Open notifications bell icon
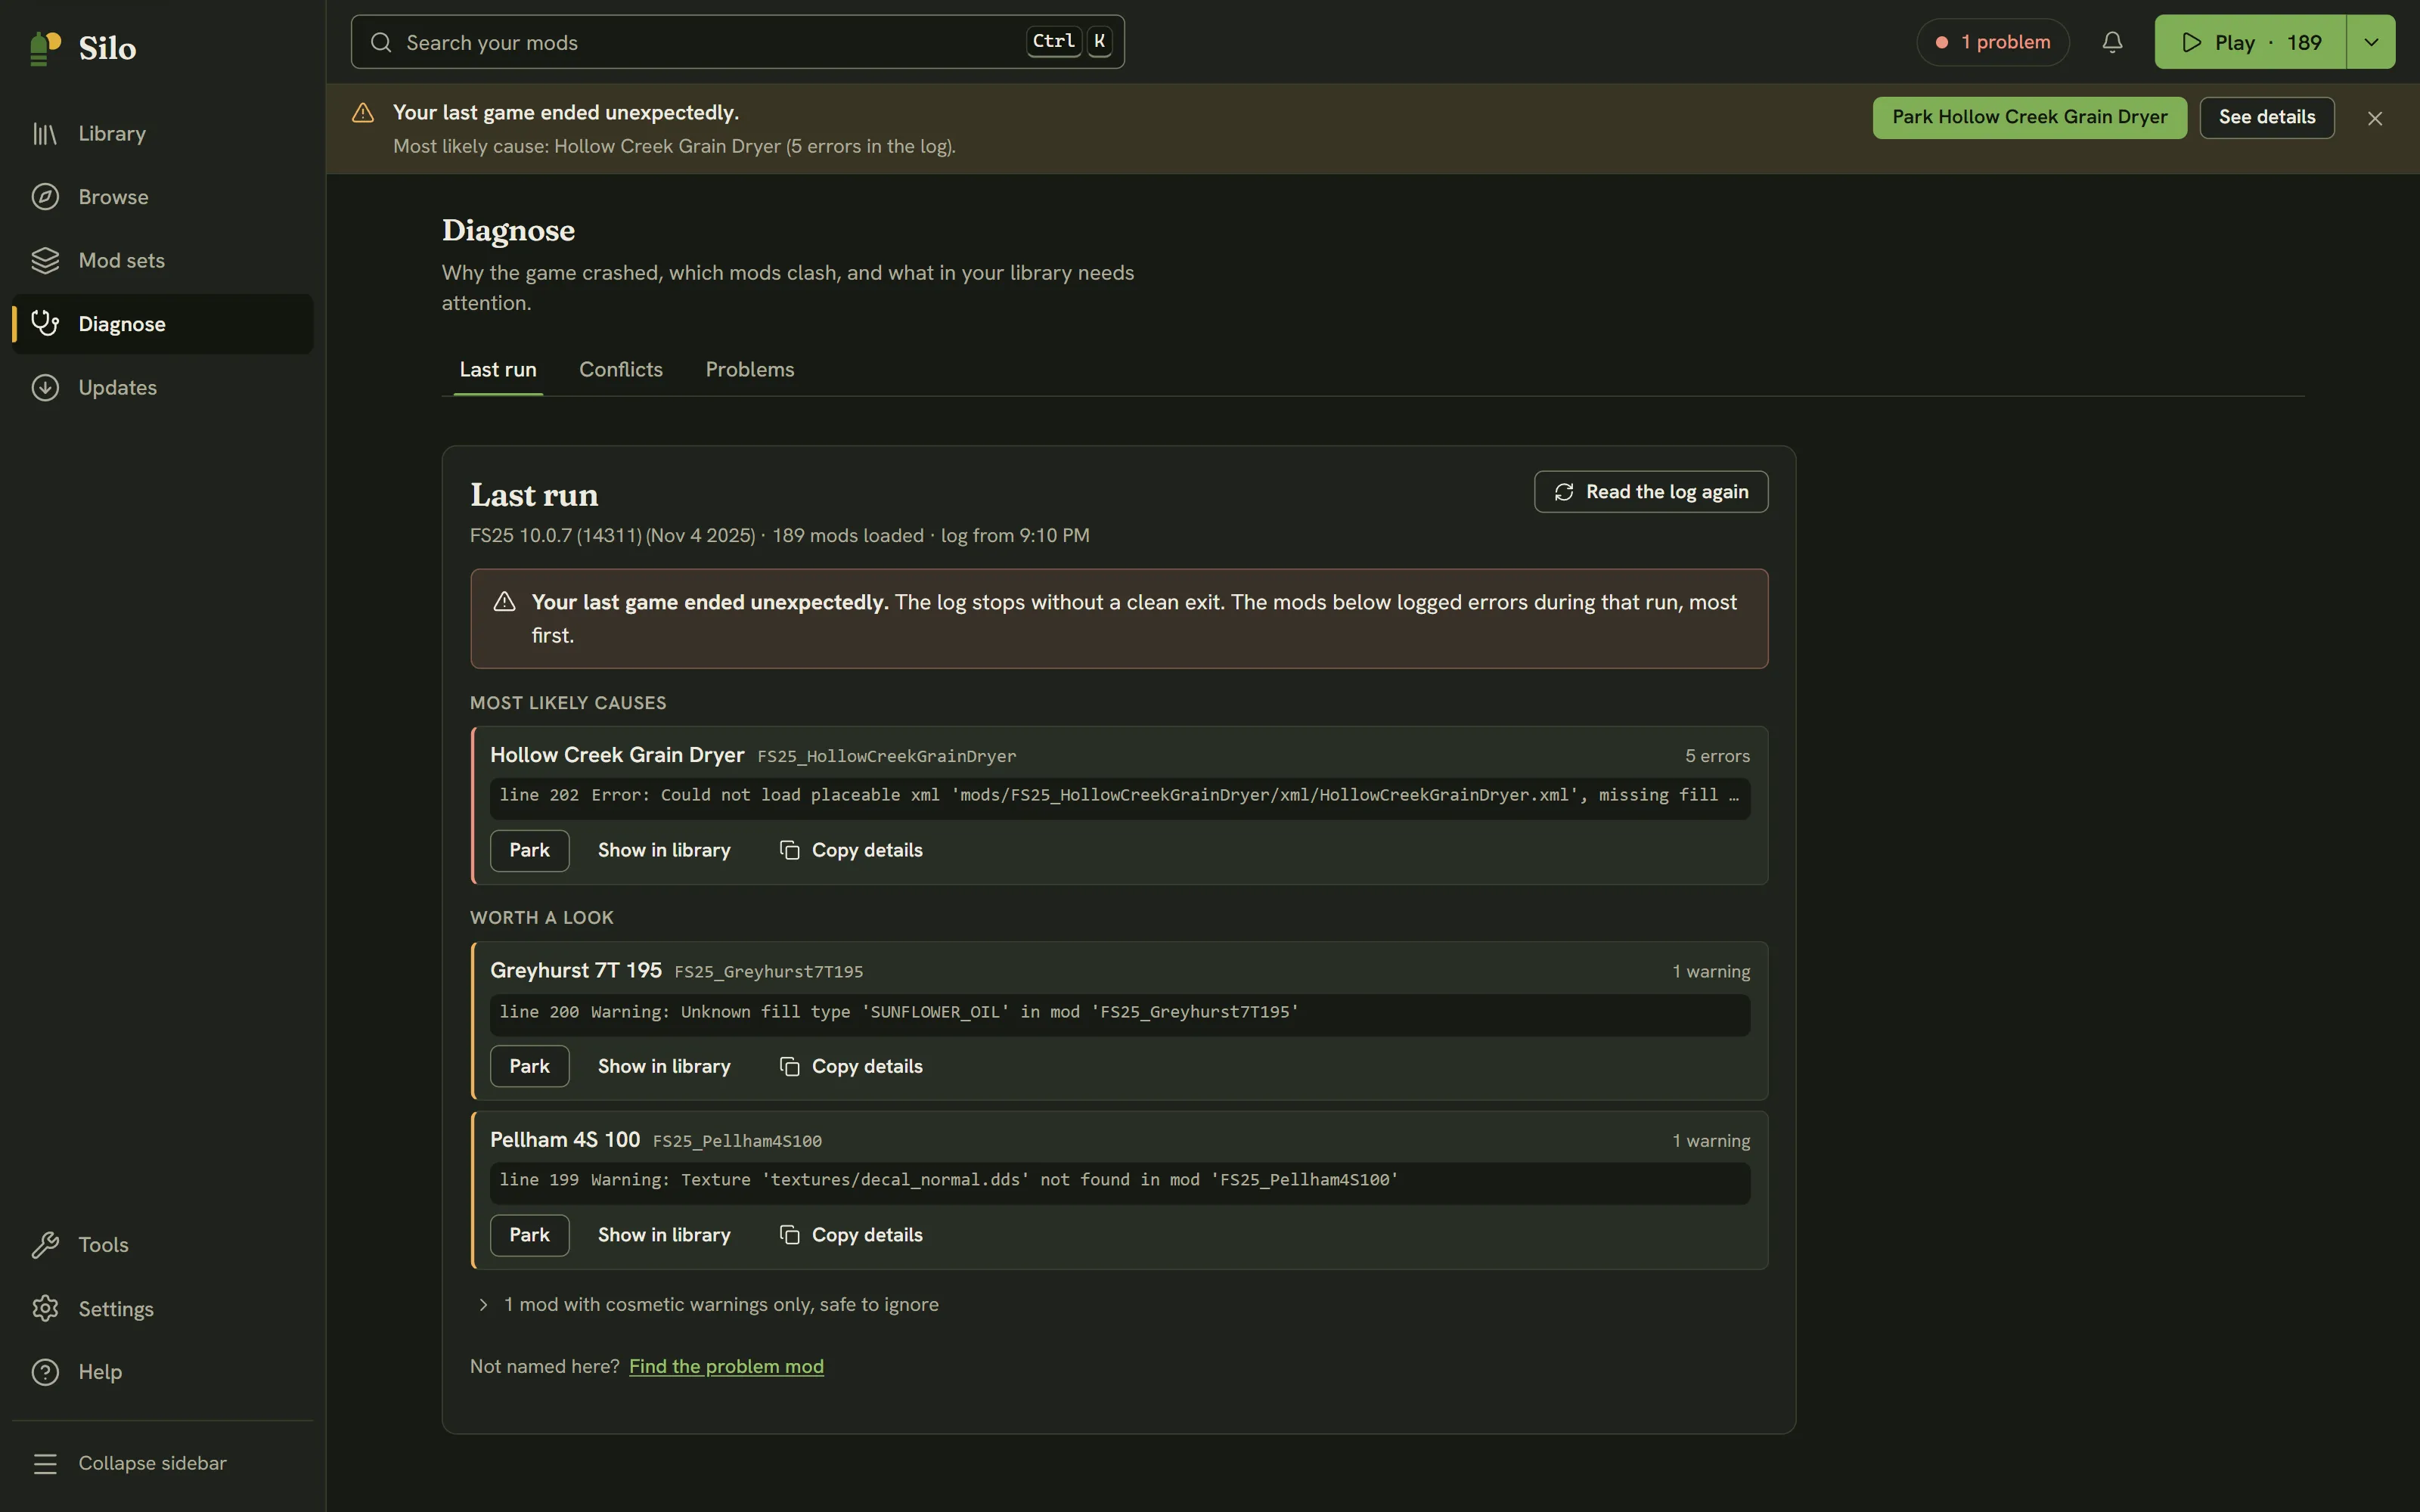Viewport: 2420px width, 1512px height. [2112, 42]
